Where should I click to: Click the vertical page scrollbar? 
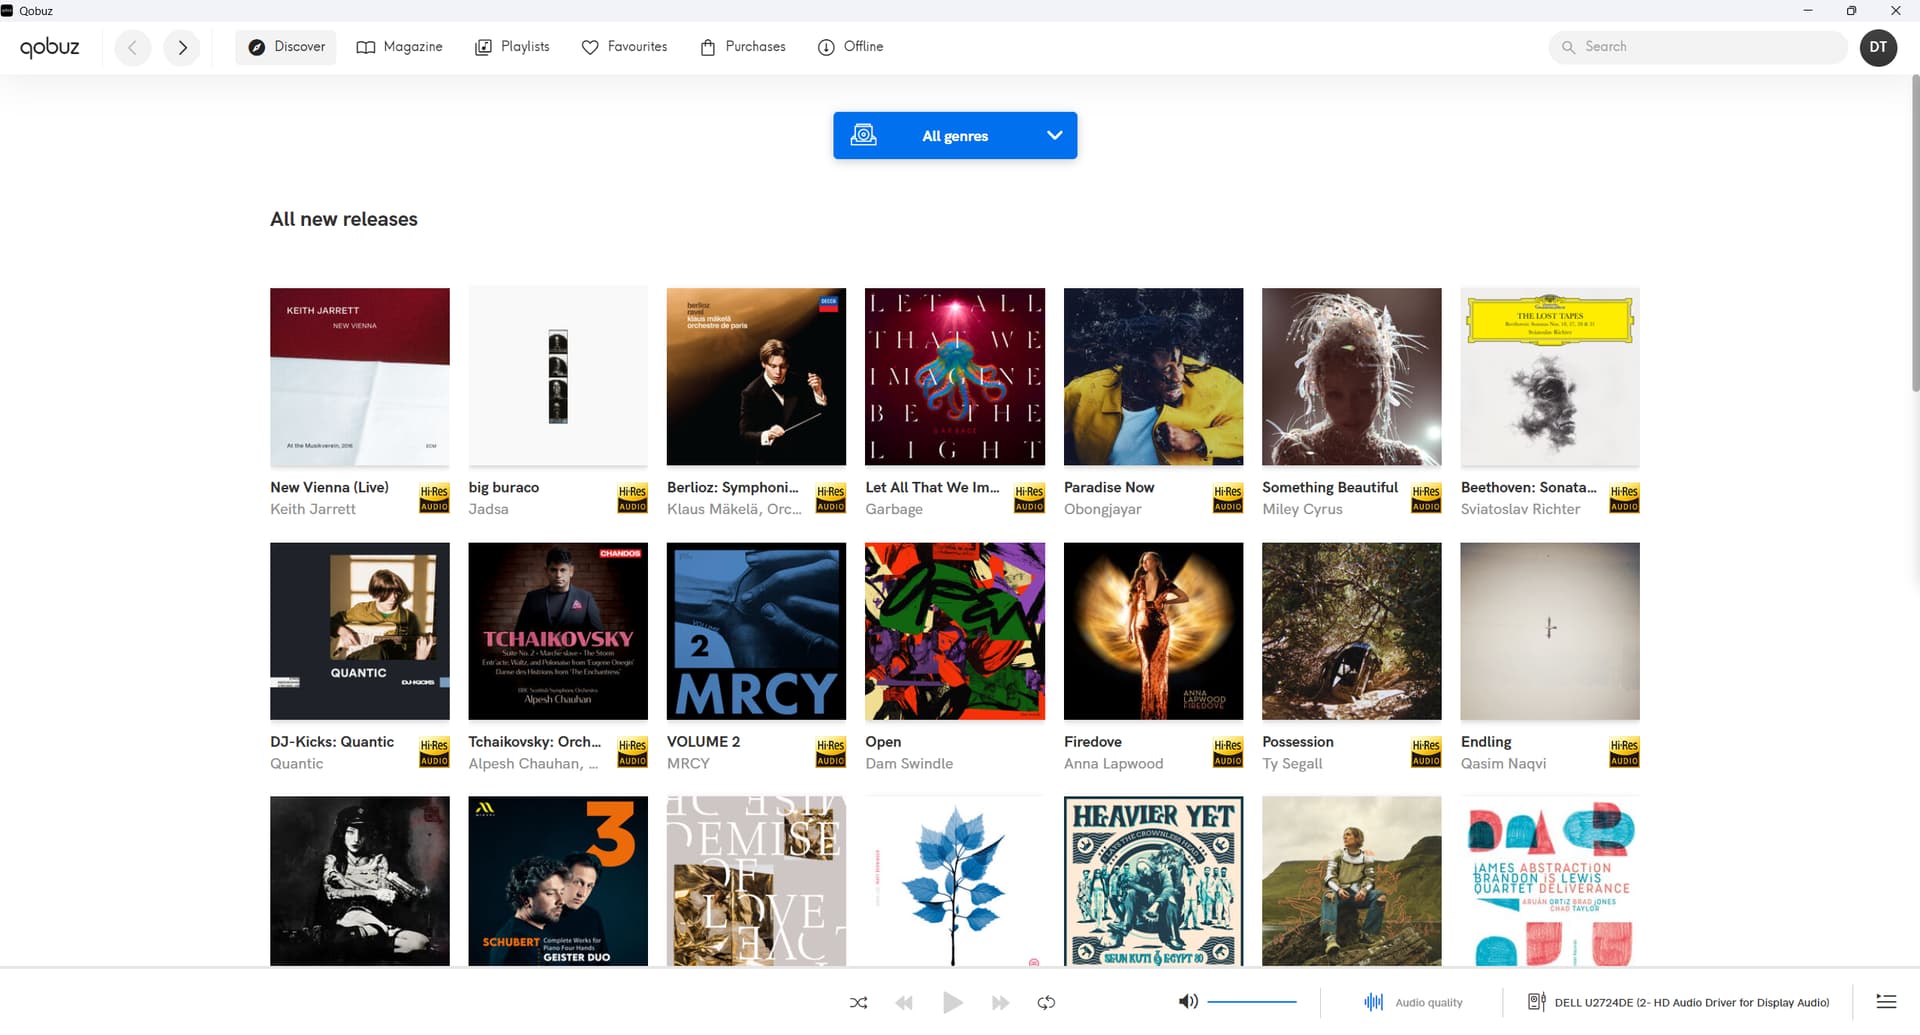(1915, 234)
